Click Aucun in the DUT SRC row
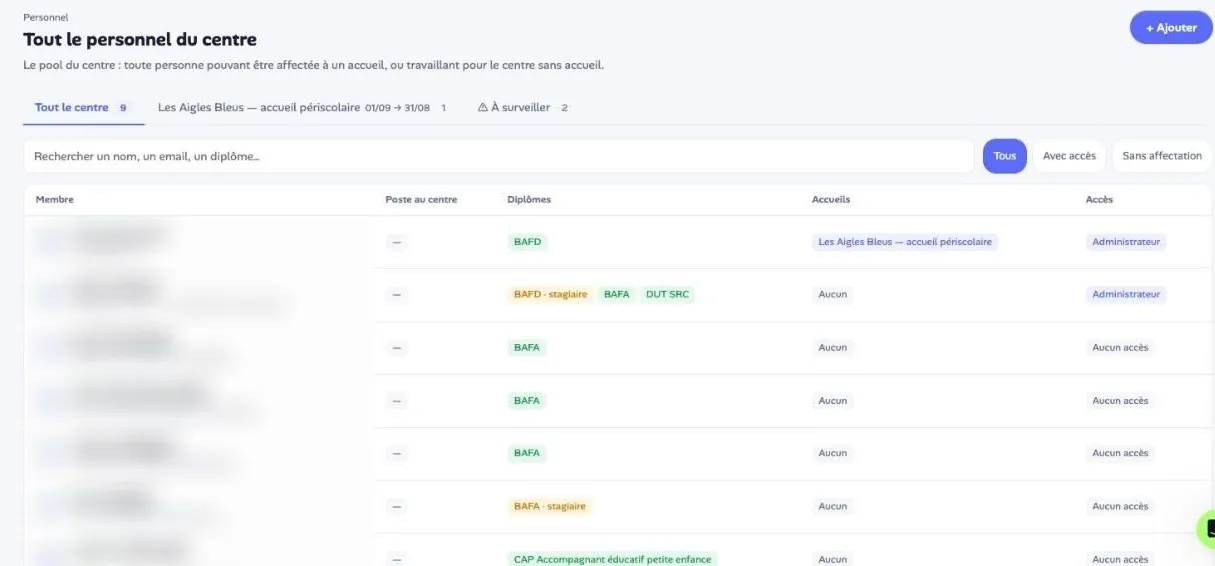 (832, 295)
